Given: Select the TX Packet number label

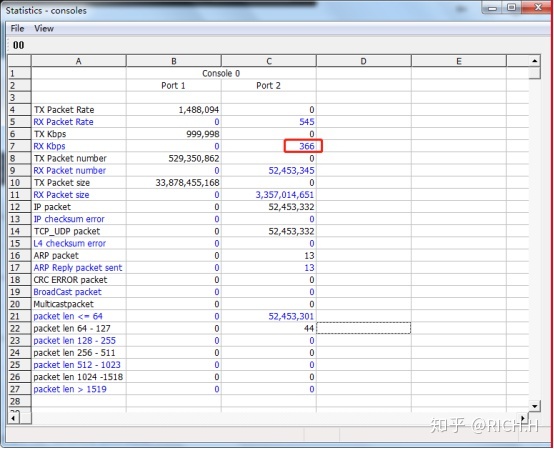Looking at the screenshot, I should tap(70, 158).
